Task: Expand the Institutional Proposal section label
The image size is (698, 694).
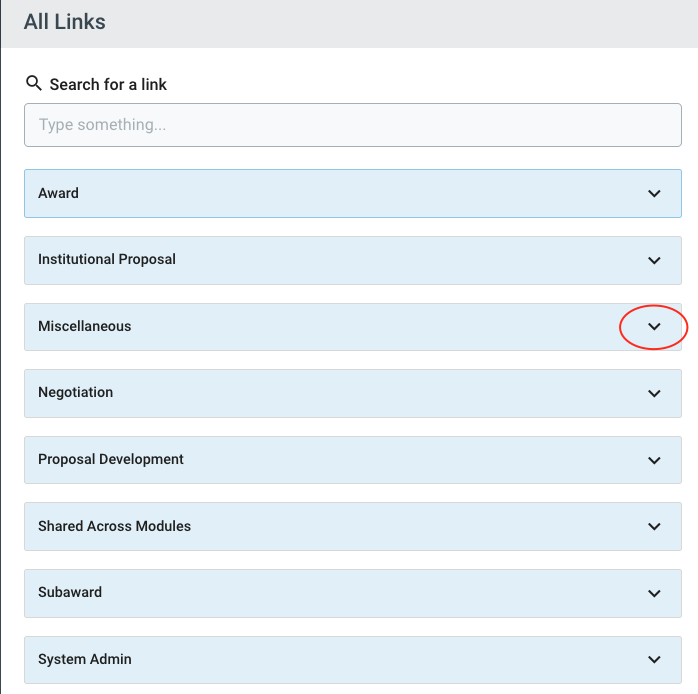Action: [x=107, y=259]
